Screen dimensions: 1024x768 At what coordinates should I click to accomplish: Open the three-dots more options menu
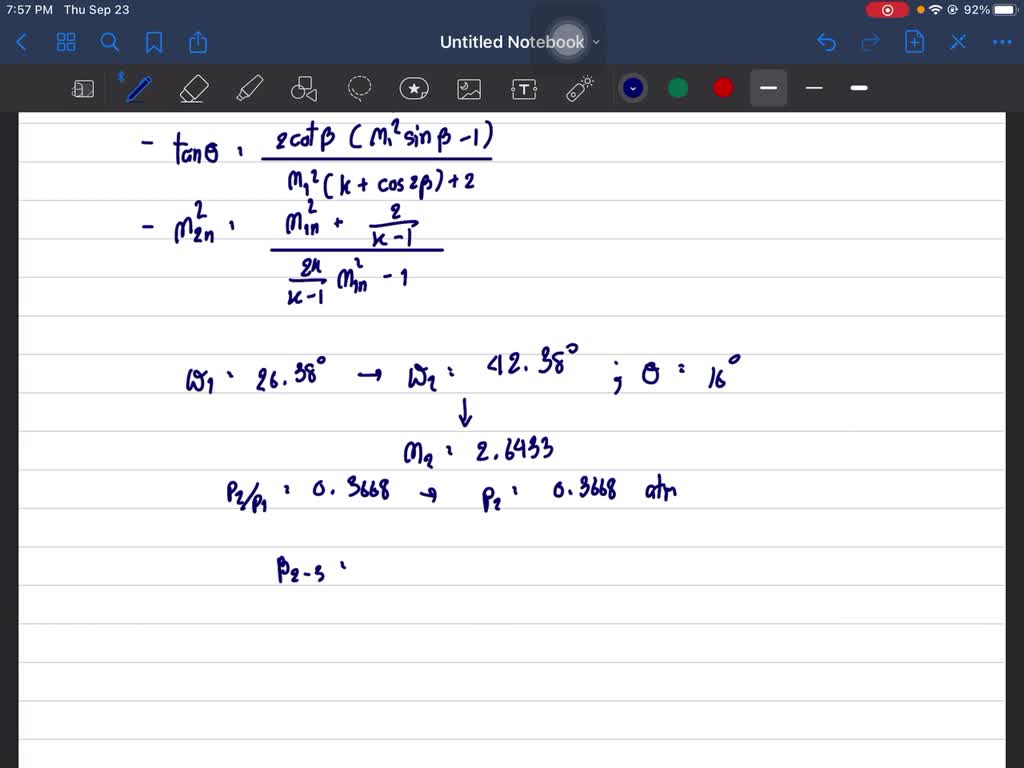point(1001,42)
